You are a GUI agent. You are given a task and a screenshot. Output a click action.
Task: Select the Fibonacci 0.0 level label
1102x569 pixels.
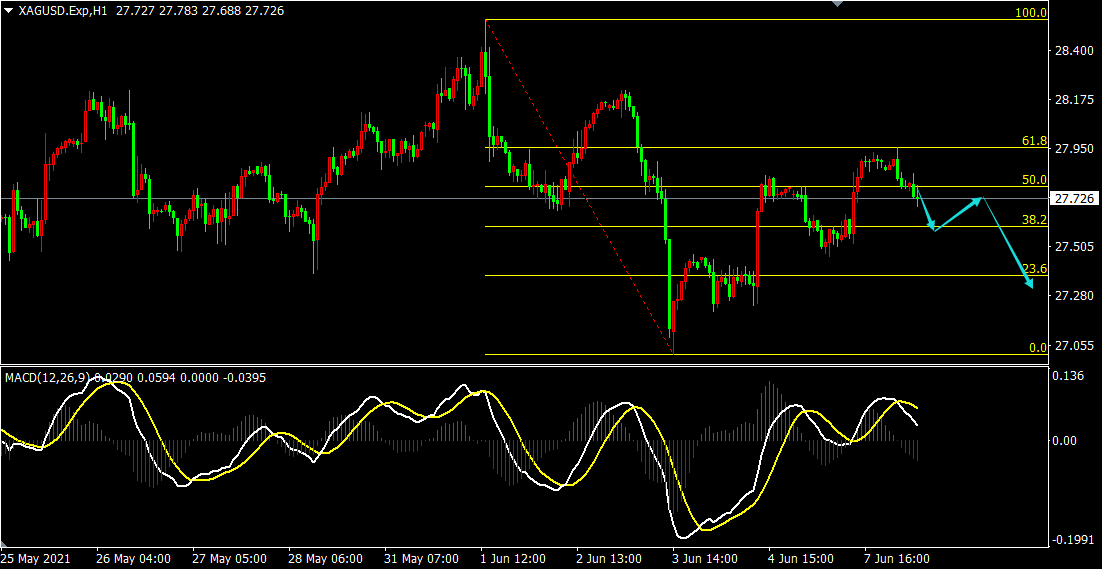1037,347
